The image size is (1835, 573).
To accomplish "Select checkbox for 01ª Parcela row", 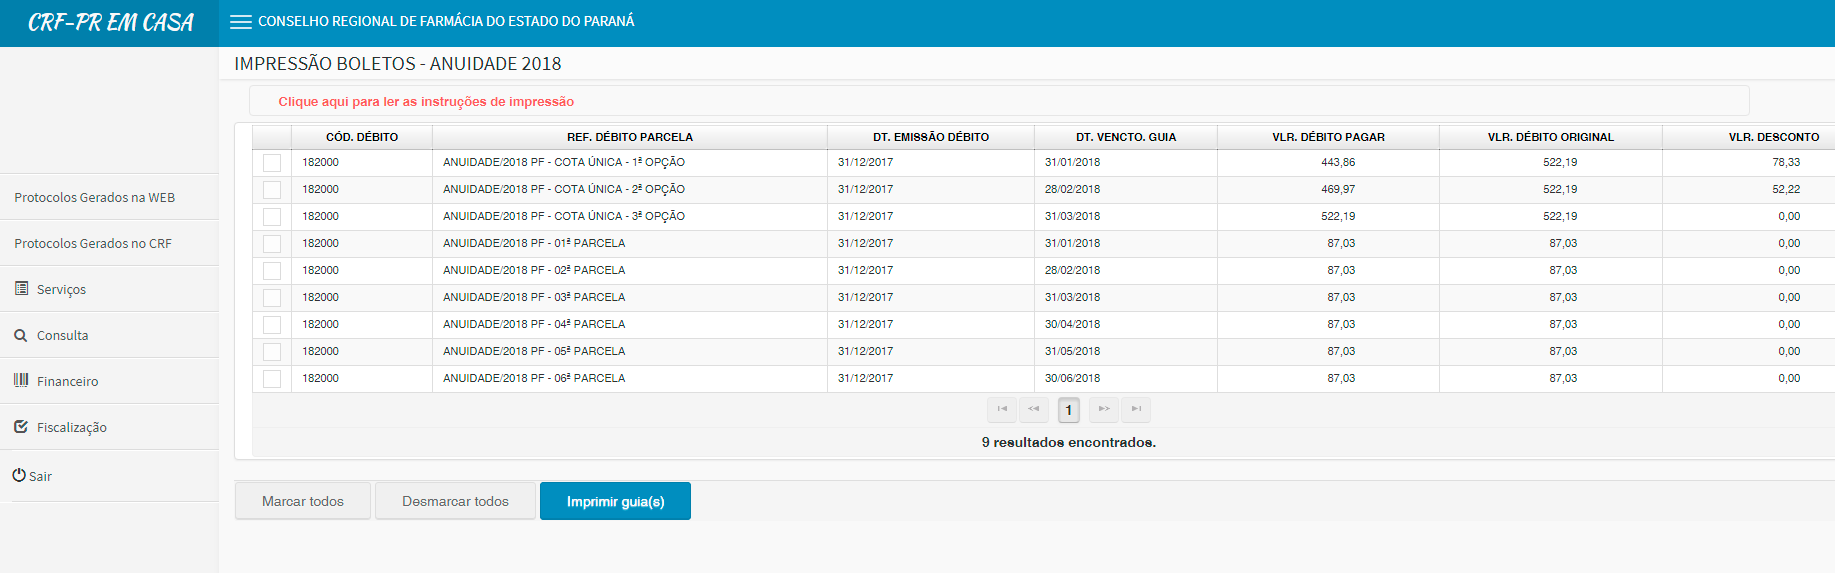I will tap(272, 244).
